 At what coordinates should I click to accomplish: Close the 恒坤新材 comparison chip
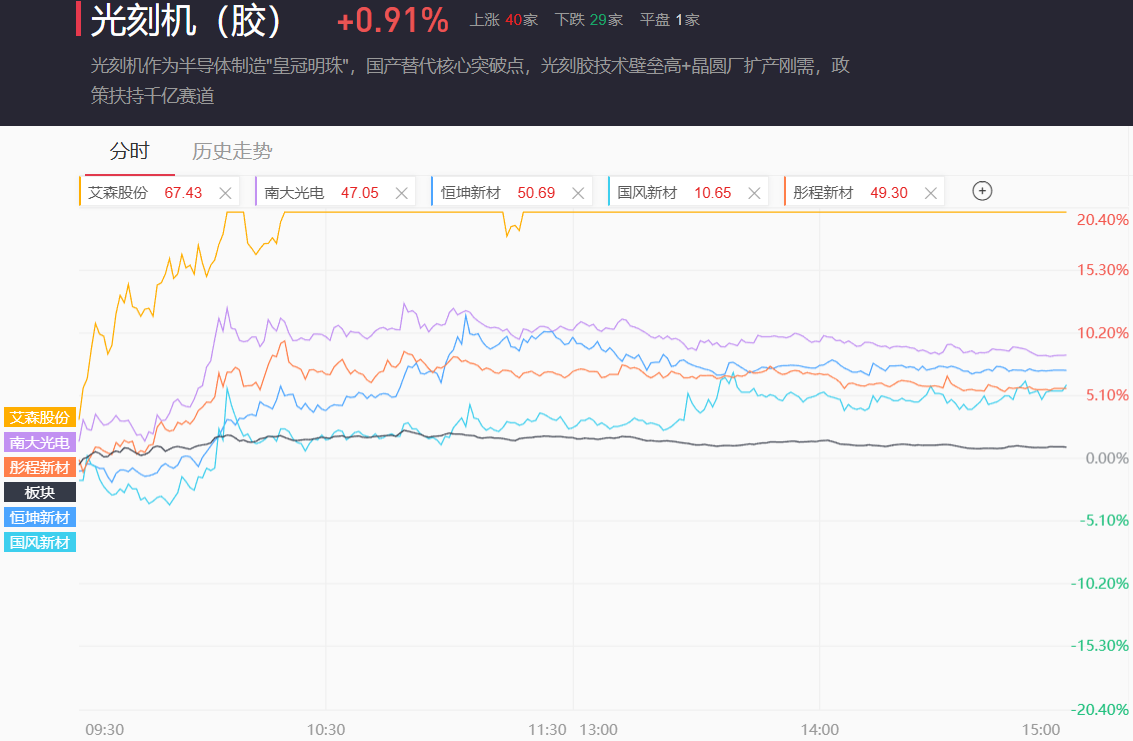click(x=578, y=193)
